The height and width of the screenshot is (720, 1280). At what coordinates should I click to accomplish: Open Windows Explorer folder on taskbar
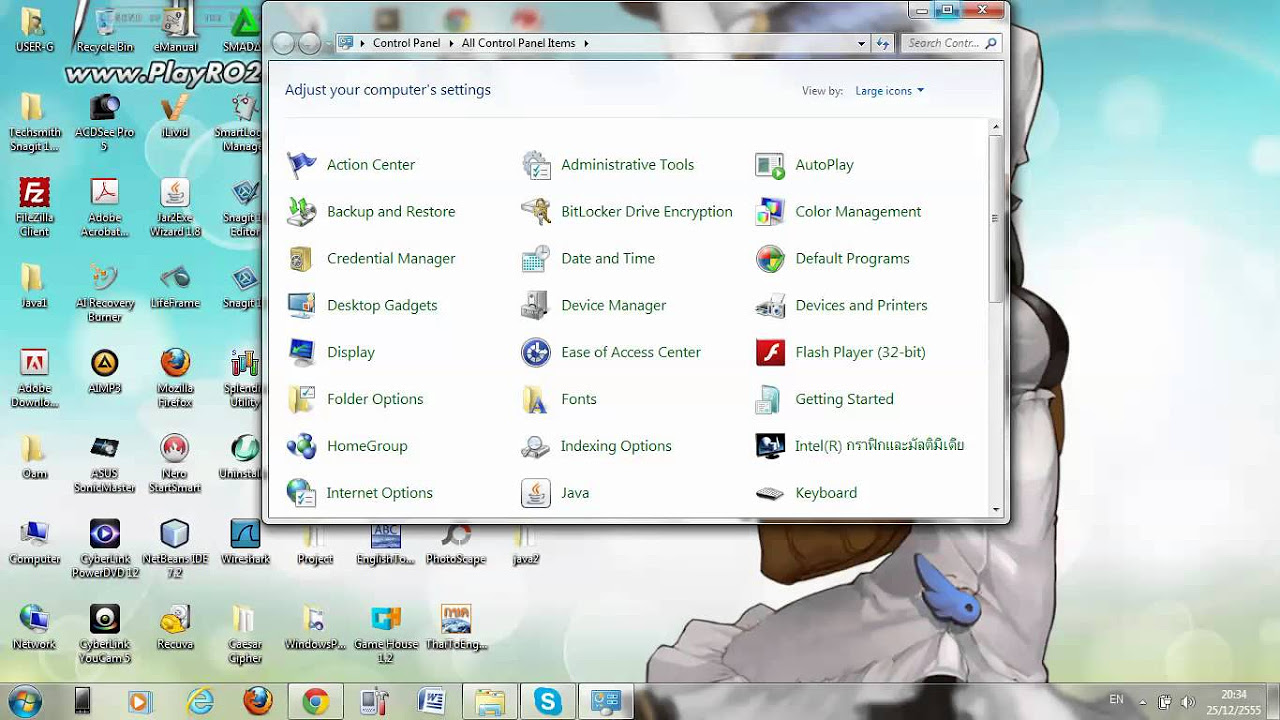coord(490,702)
